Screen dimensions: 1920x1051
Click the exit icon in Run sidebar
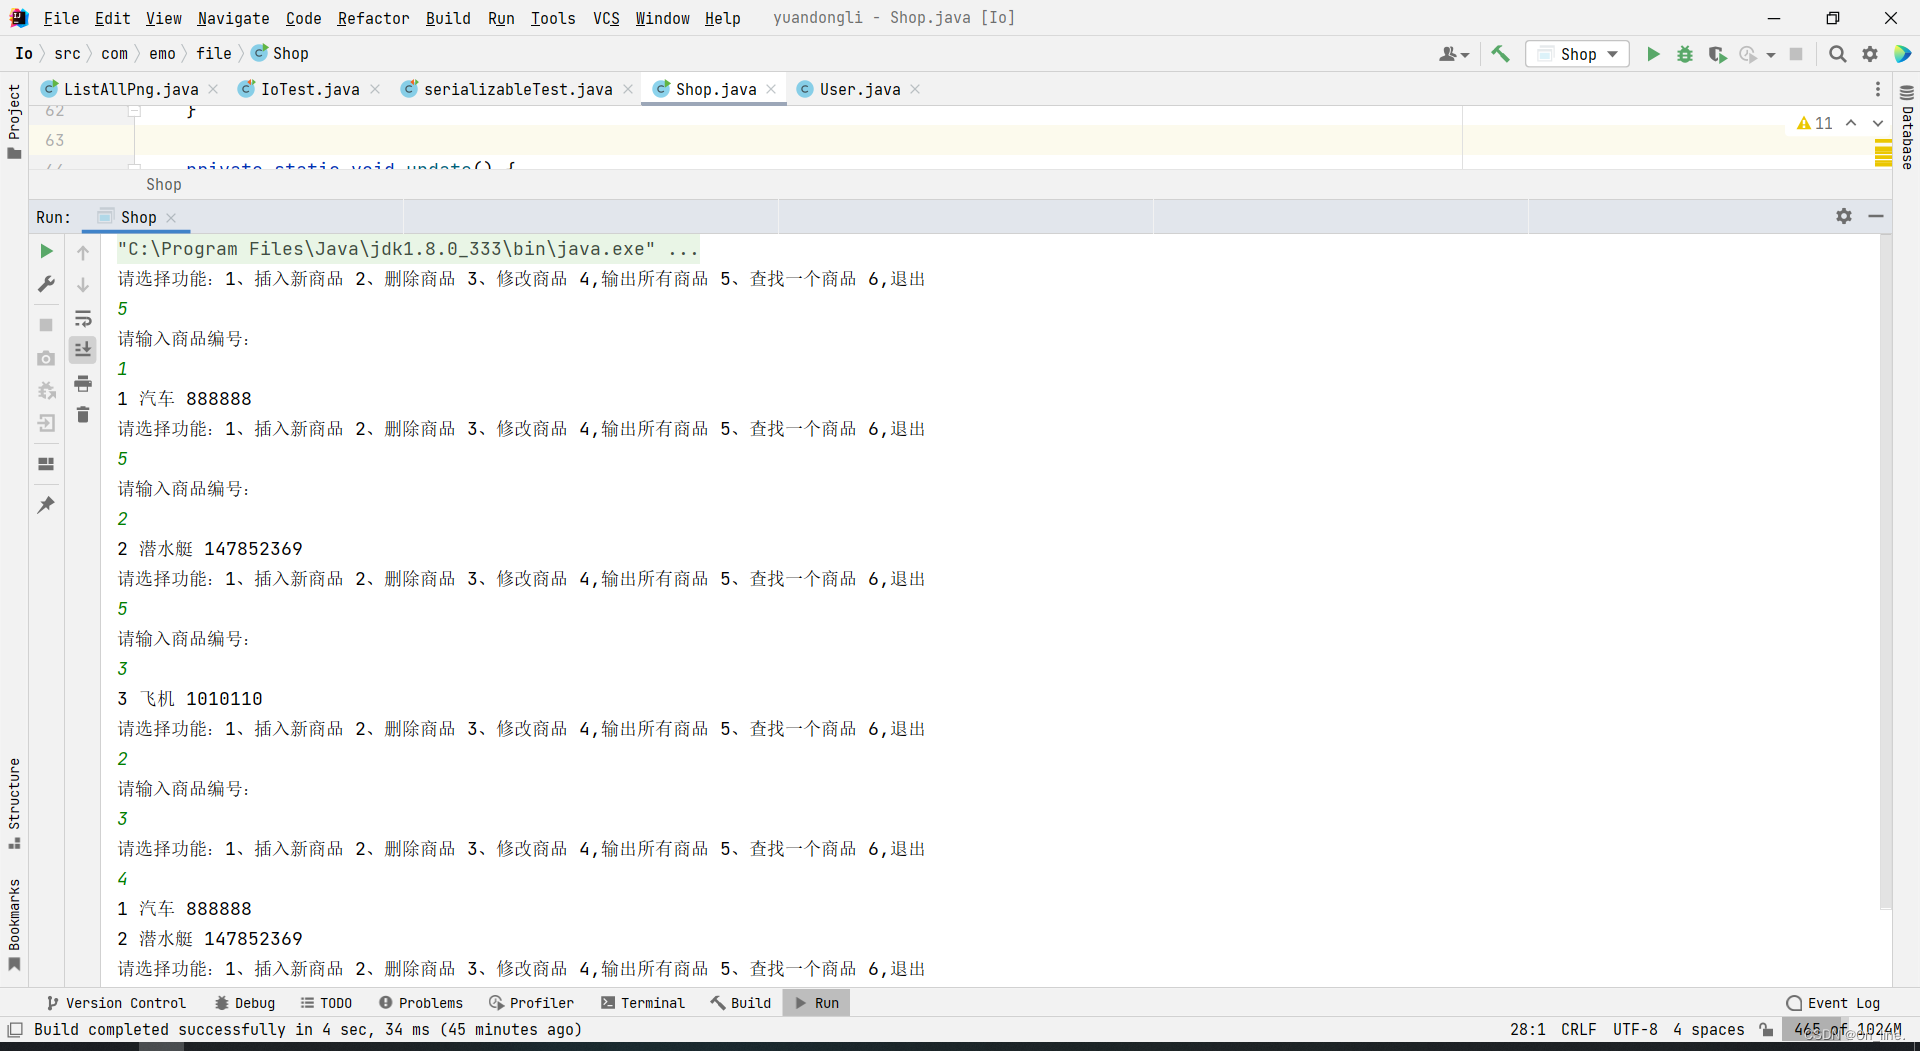point(46,423)
